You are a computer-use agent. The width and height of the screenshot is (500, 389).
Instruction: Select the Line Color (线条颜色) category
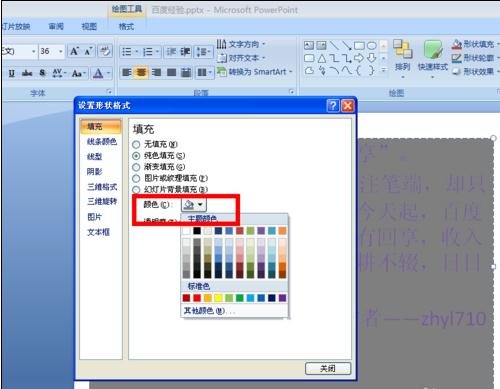coord(102,142)
